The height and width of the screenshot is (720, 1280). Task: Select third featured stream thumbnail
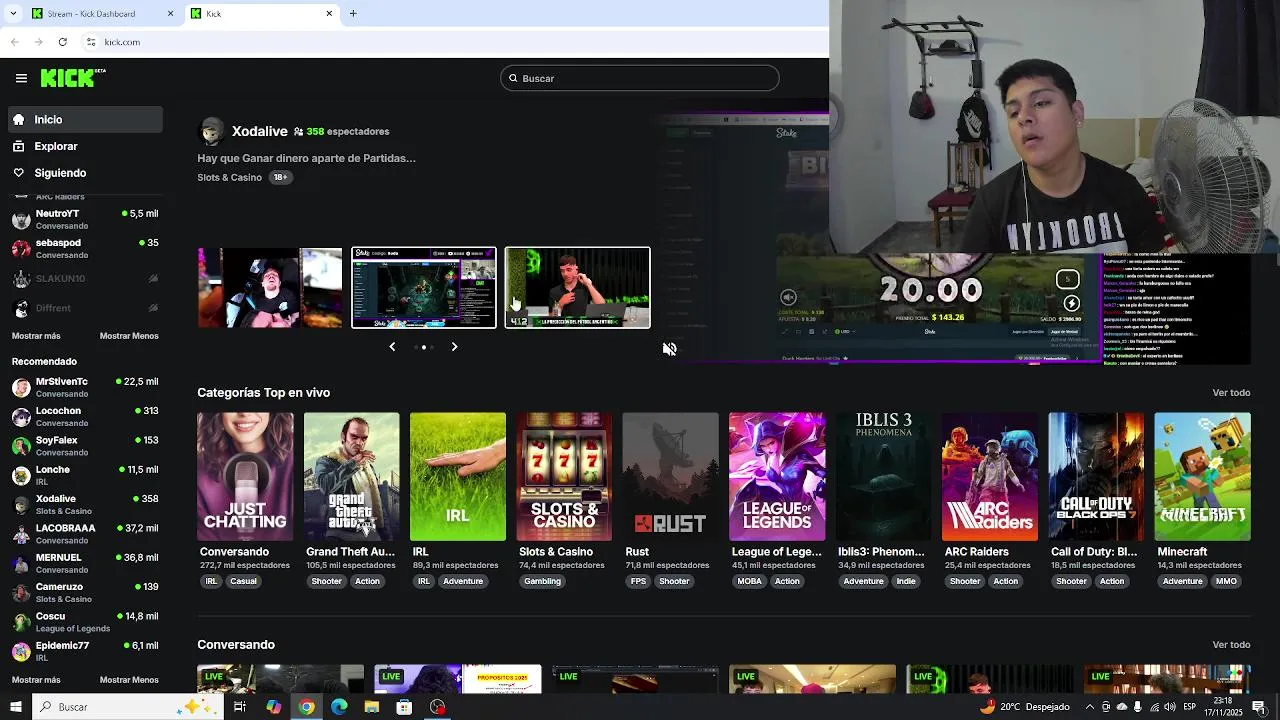pos(578,288)
